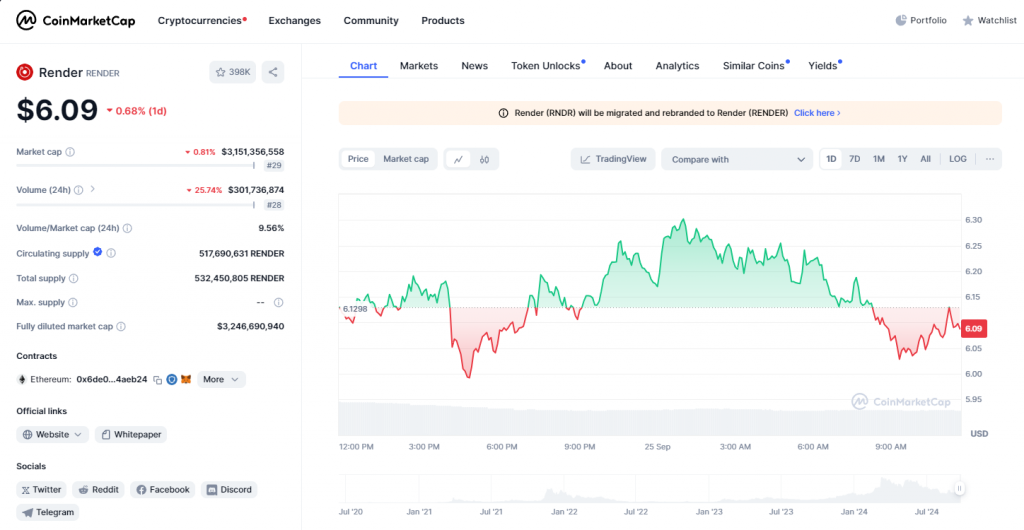The image size is (1024, 530).
Task: Click the TradingView button
Action: coord(613,159)
